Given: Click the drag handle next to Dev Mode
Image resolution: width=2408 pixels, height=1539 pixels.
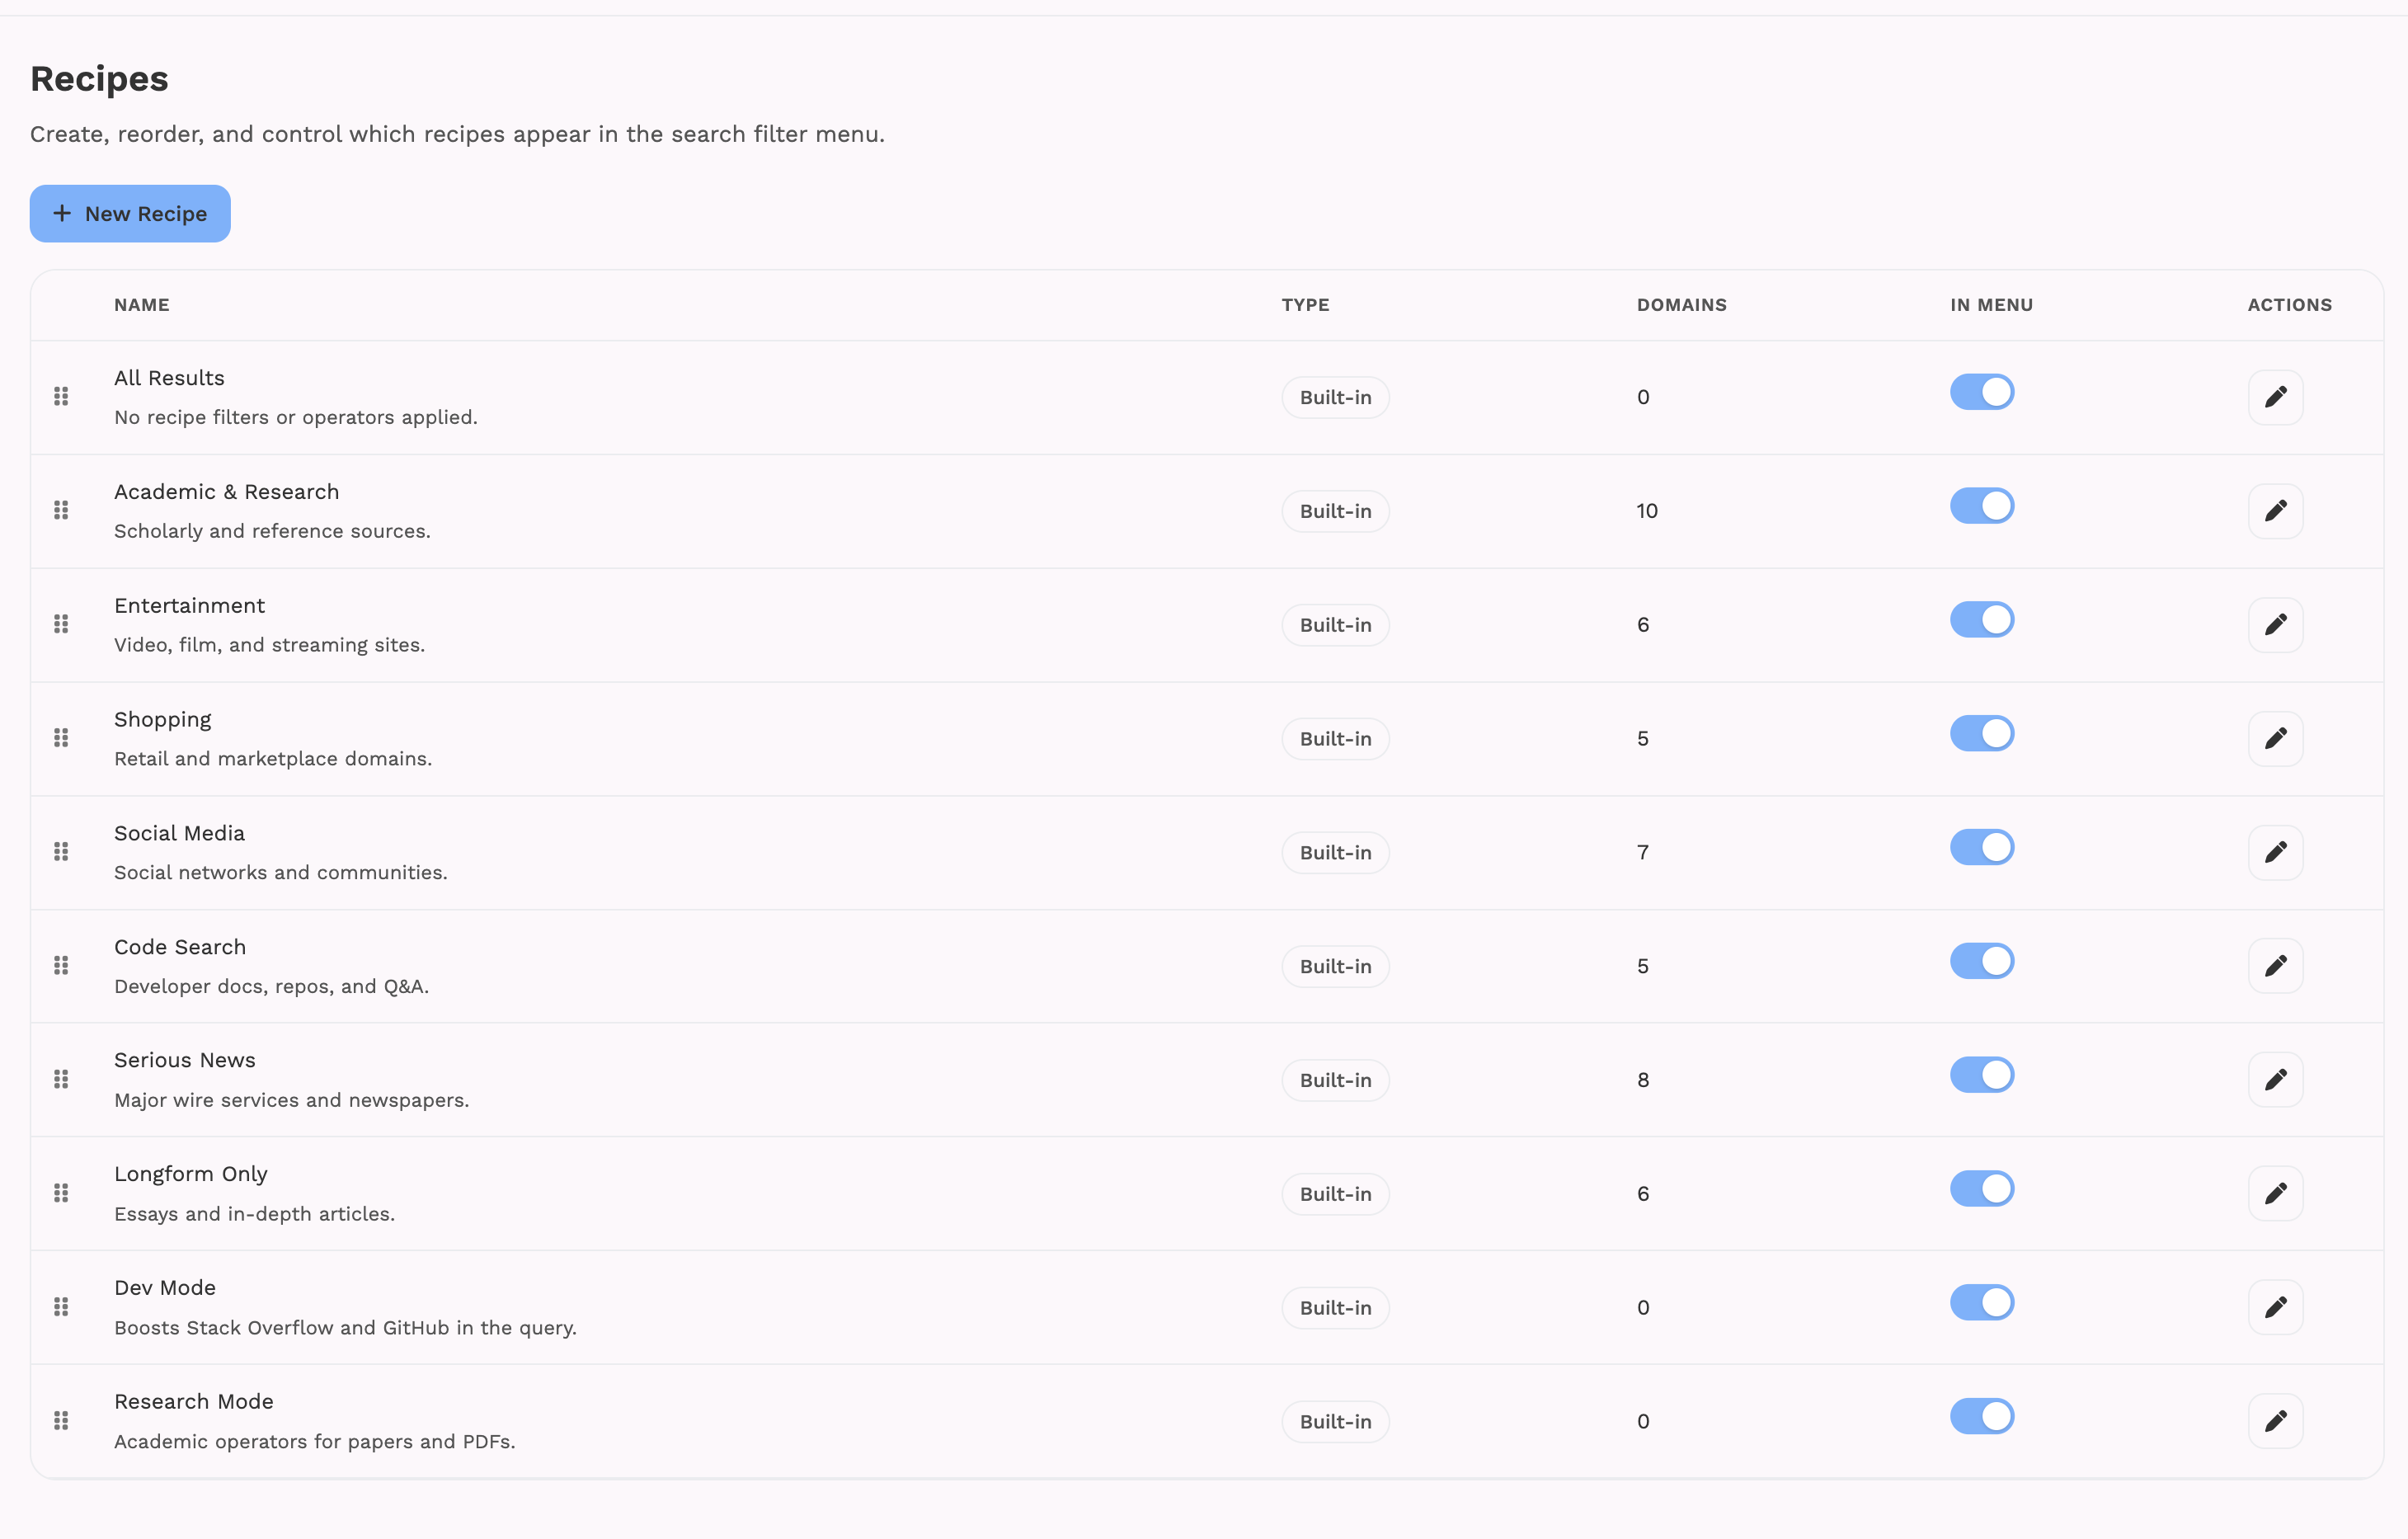Looking at the screenshot, I should pyautogui.click(x=61, y=1307).
